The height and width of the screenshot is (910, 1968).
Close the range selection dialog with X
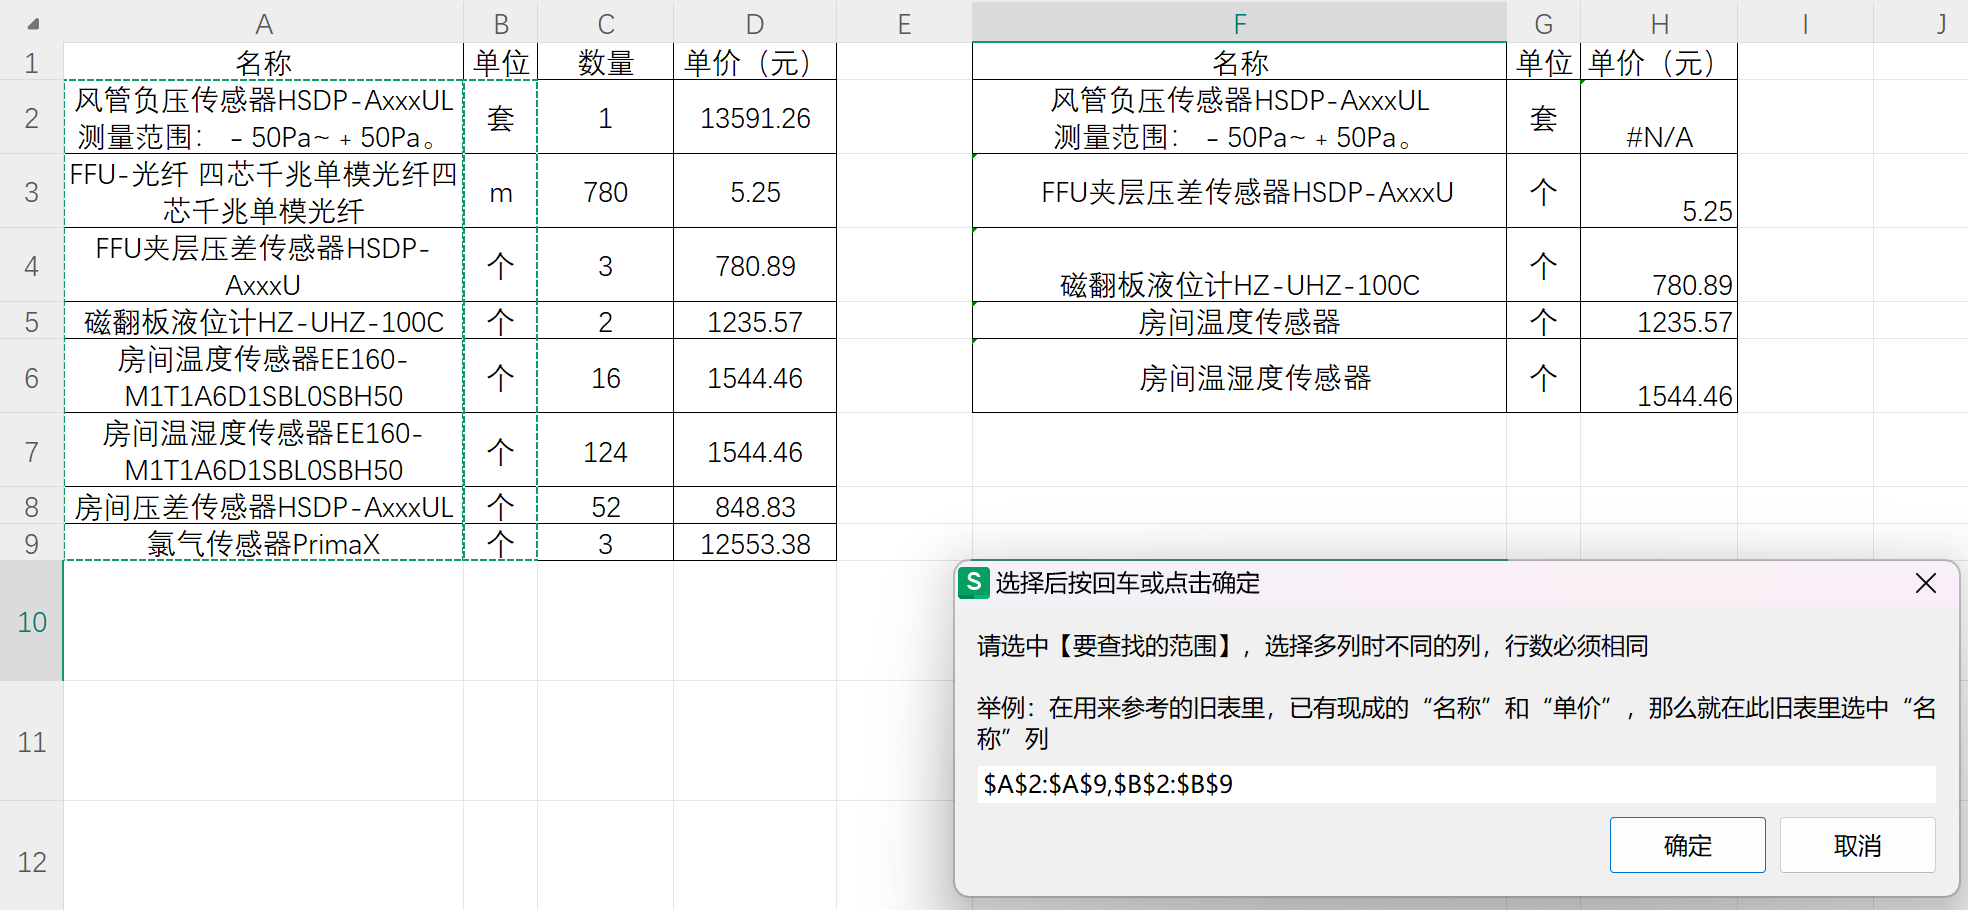[1925, 583]
